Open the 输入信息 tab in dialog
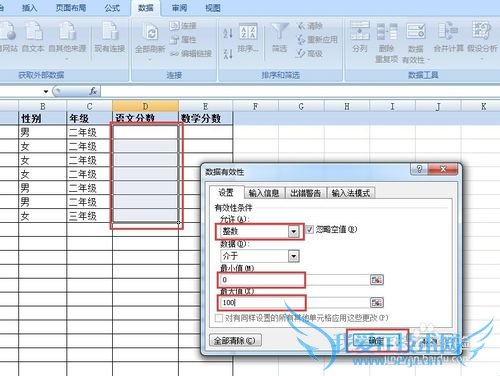 click(x=264, y=193)
